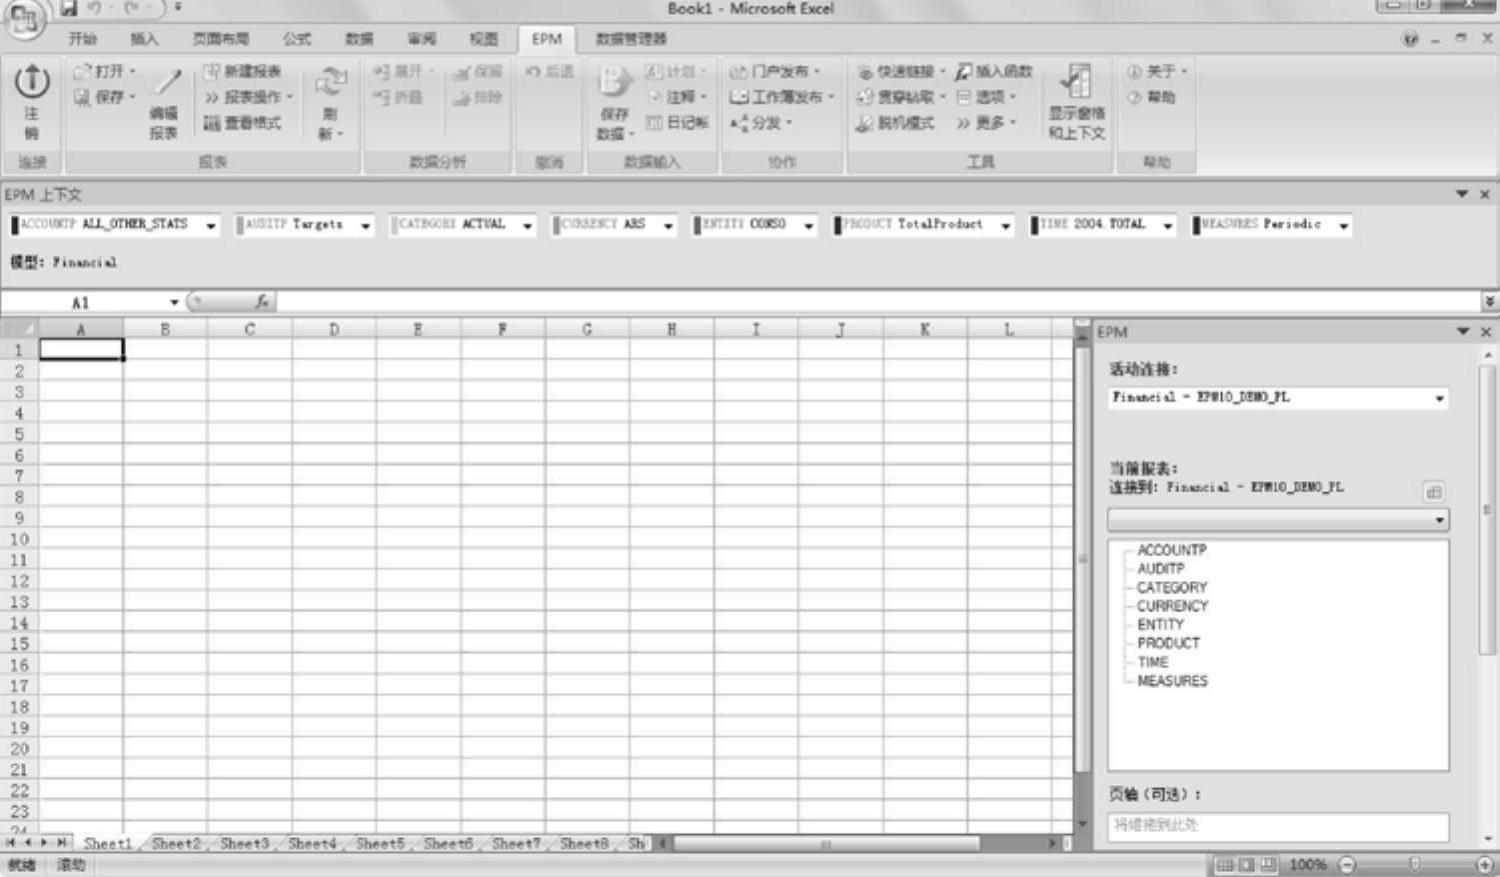Click the 查看格式 view format icon
This screenshot has height=877, width=1500.
pyautogui.click(x=212, y=123)
